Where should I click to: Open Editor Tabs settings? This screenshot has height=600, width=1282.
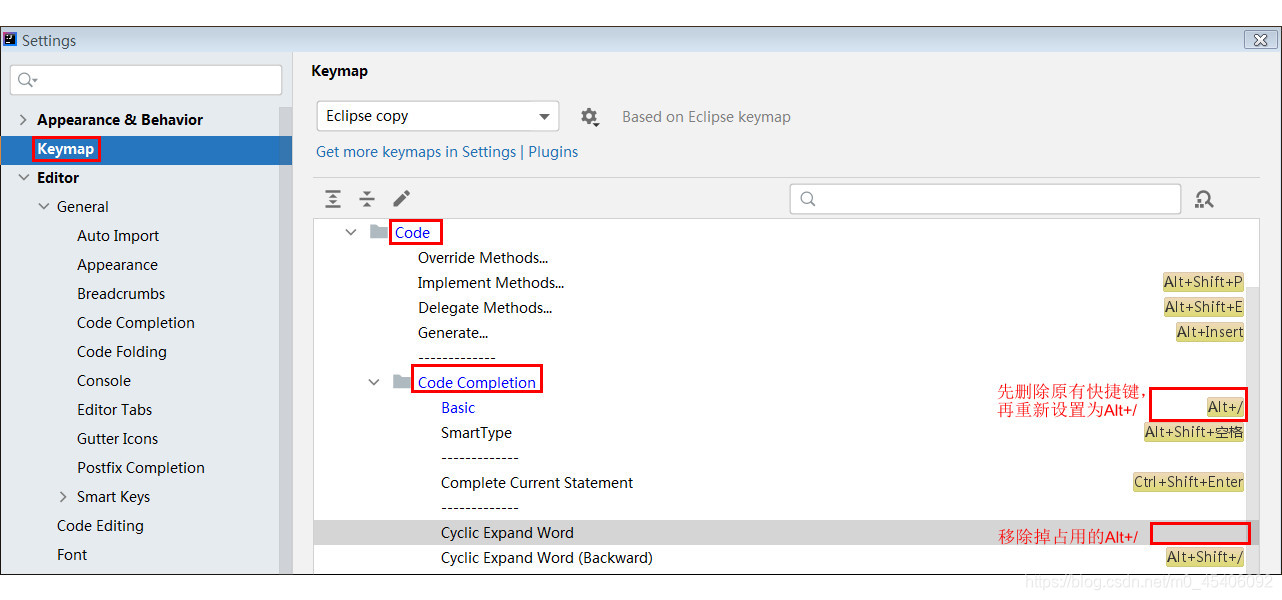pos(115,410)
